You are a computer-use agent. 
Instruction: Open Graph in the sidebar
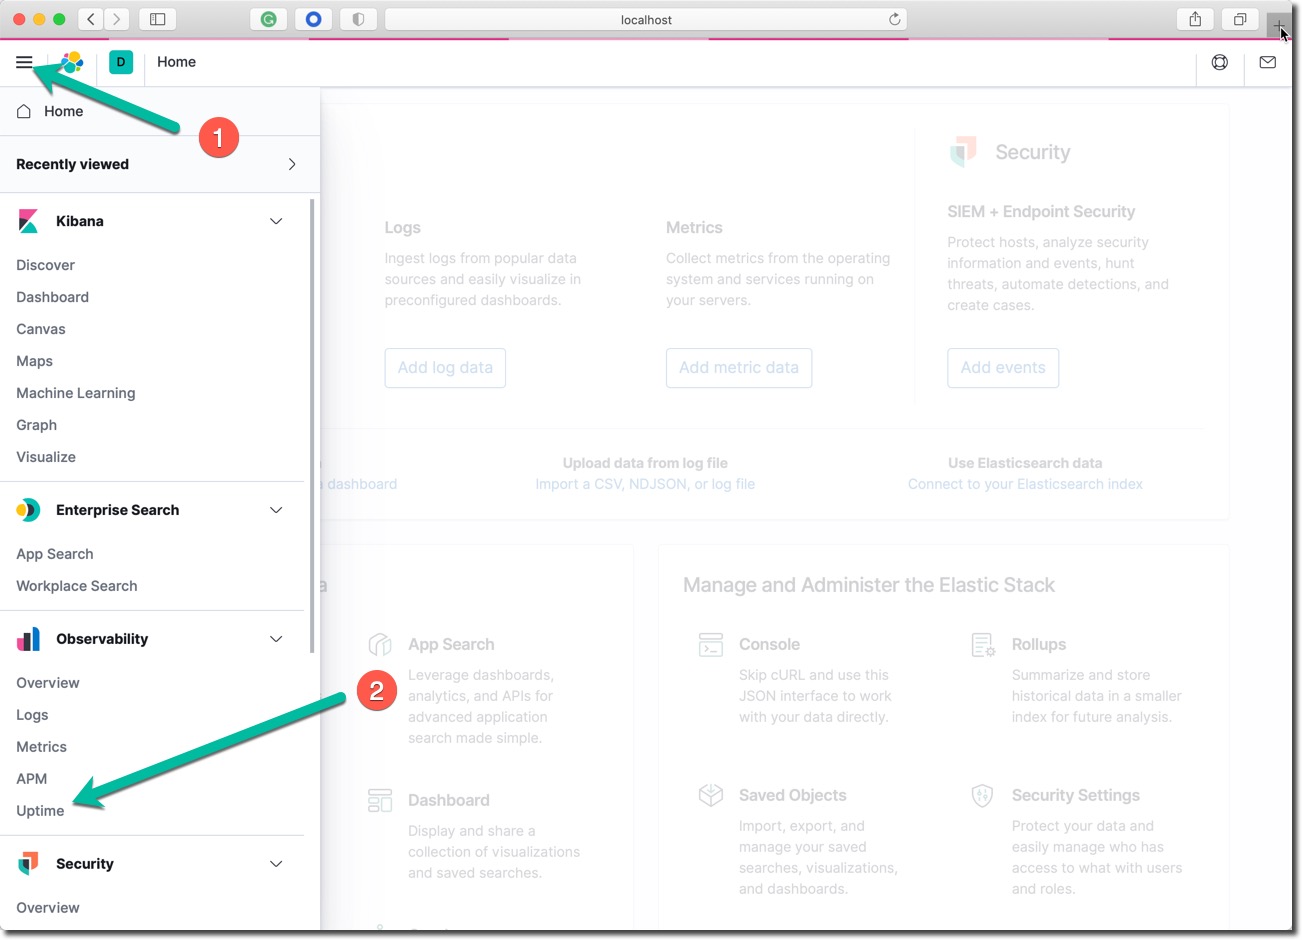[x=36, y=425]
